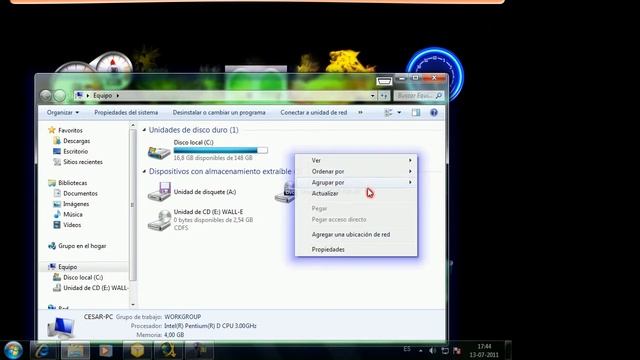Open the view options dropdown arrow
Viewport: 640px width, 360px height.
(399, 113)
